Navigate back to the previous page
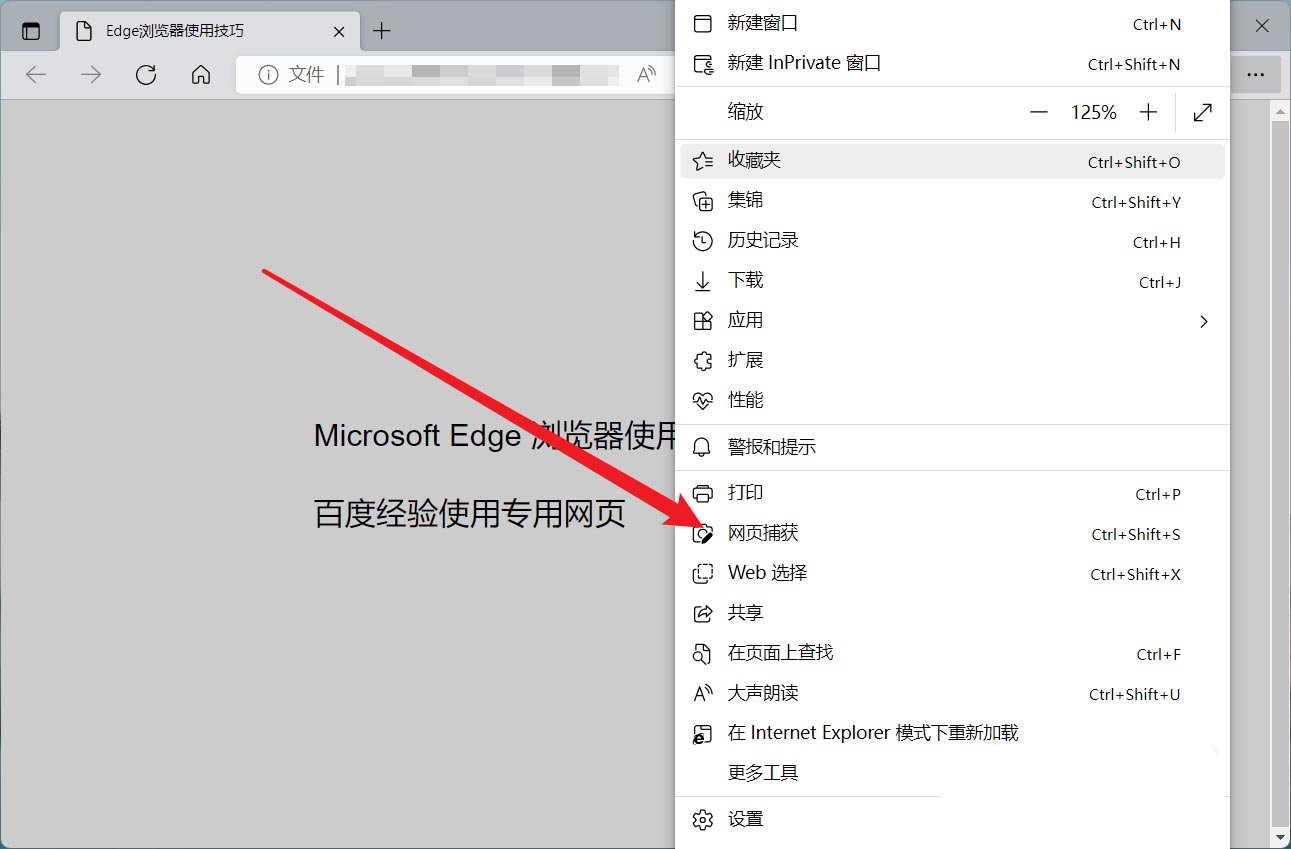Viewport: 1291px width, 849px height. (x=36, y=74)
